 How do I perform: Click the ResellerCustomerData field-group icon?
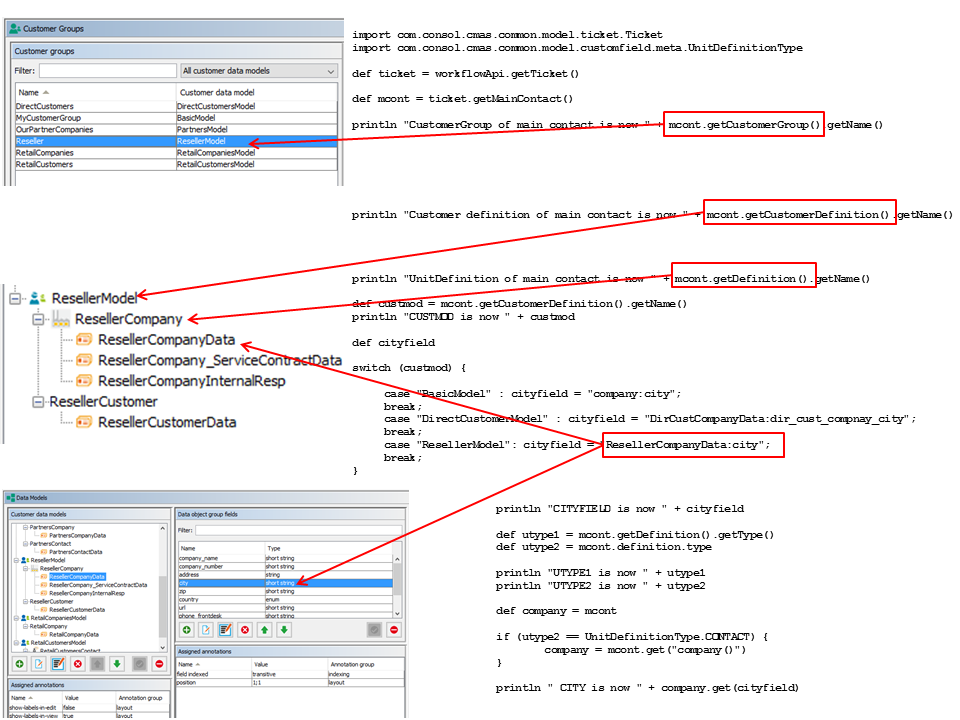(x=84, y=422)
